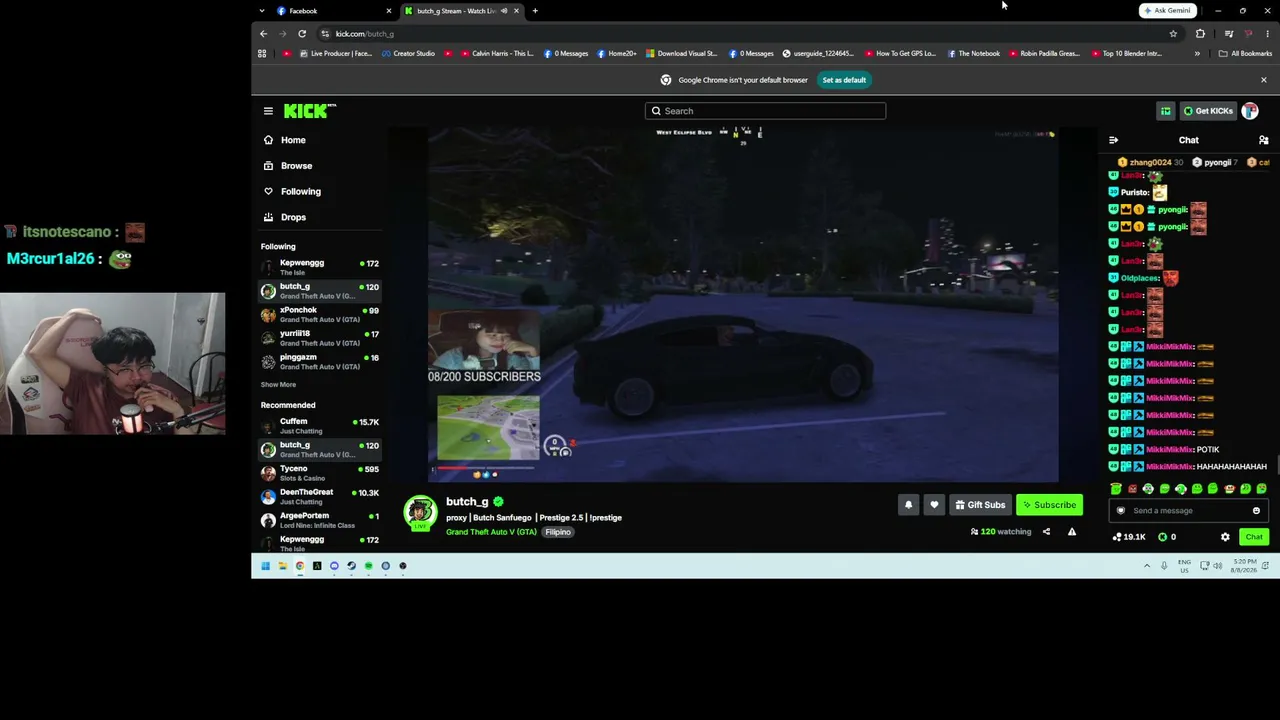Open the Chrome apps grid icon in bookmarks bar
This screenshot has height=720, width=1280.
262,54
